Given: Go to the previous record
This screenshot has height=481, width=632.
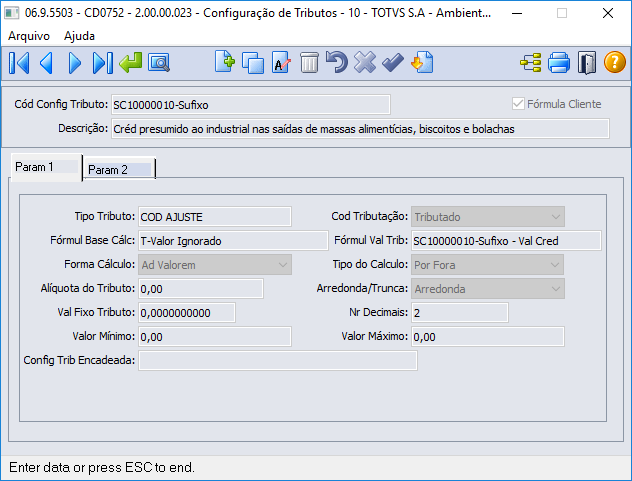Looking at the screenshot, I should click(x=46, y=63).
